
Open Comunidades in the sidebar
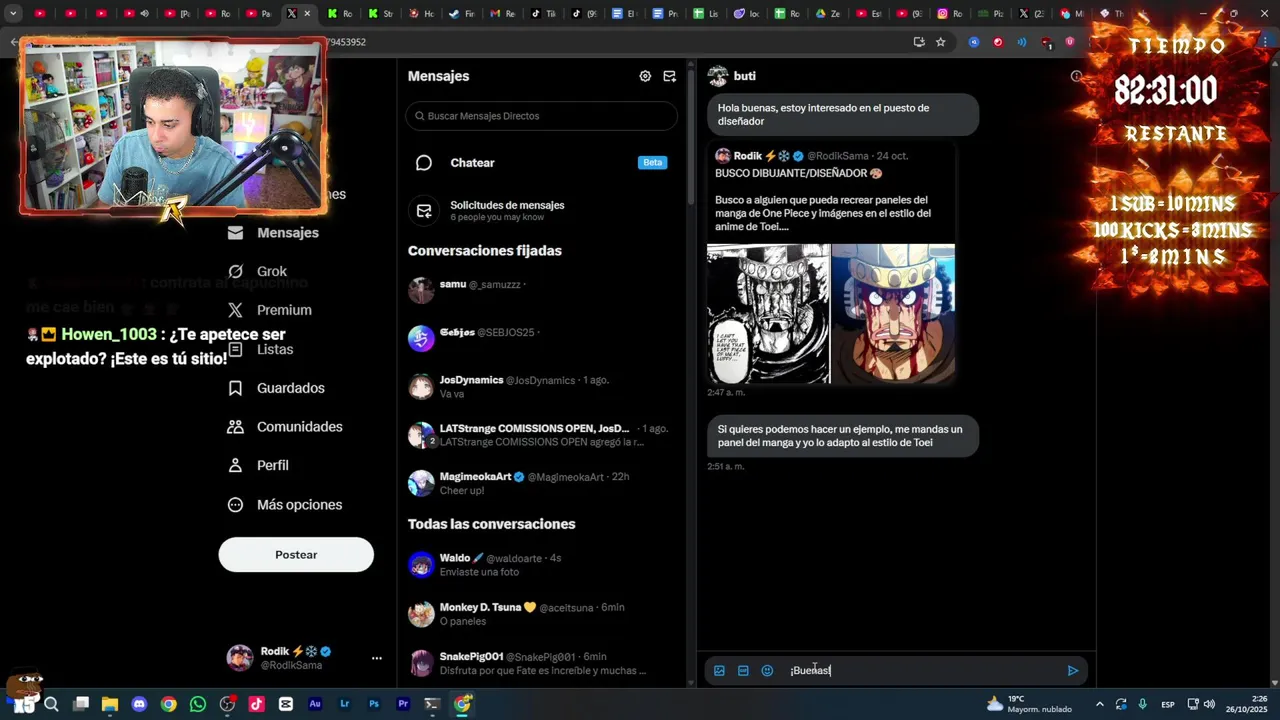pyautogui.click(x=285, y=427)
